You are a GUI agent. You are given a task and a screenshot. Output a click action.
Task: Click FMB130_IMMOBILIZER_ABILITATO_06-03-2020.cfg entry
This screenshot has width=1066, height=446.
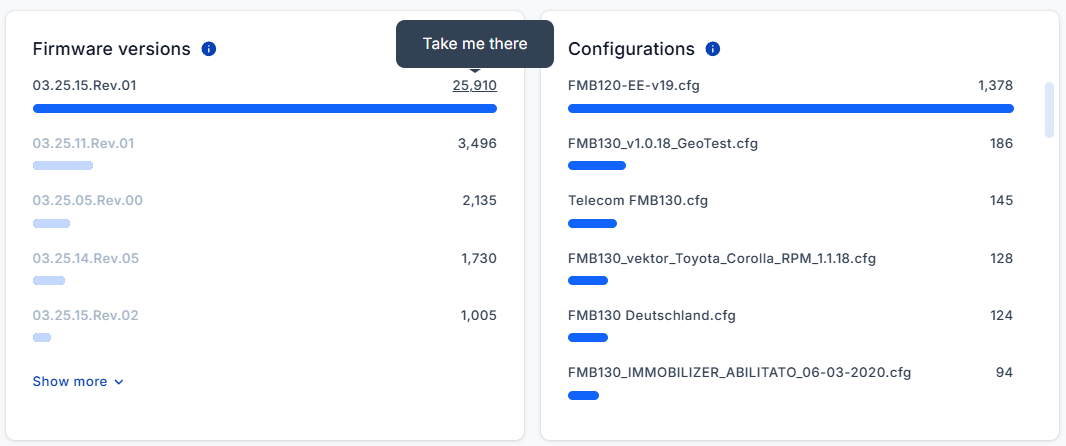(x=739, y=372)
